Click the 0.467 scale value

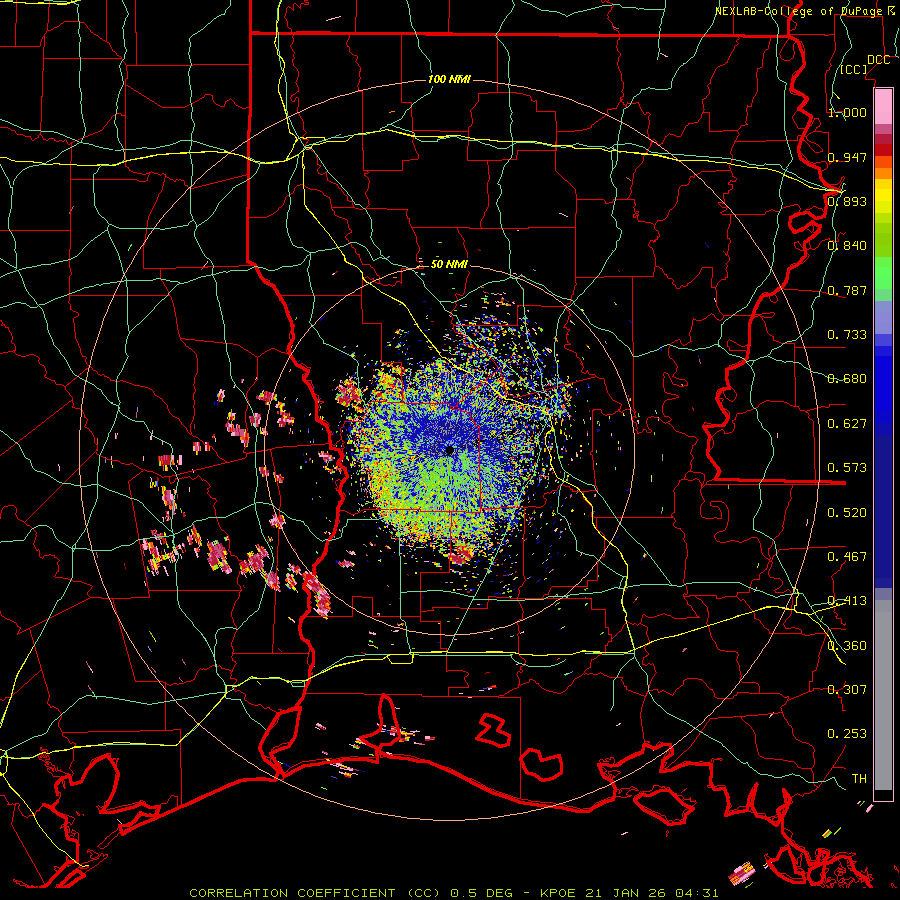pyautogui.click(x=847, y=557)
